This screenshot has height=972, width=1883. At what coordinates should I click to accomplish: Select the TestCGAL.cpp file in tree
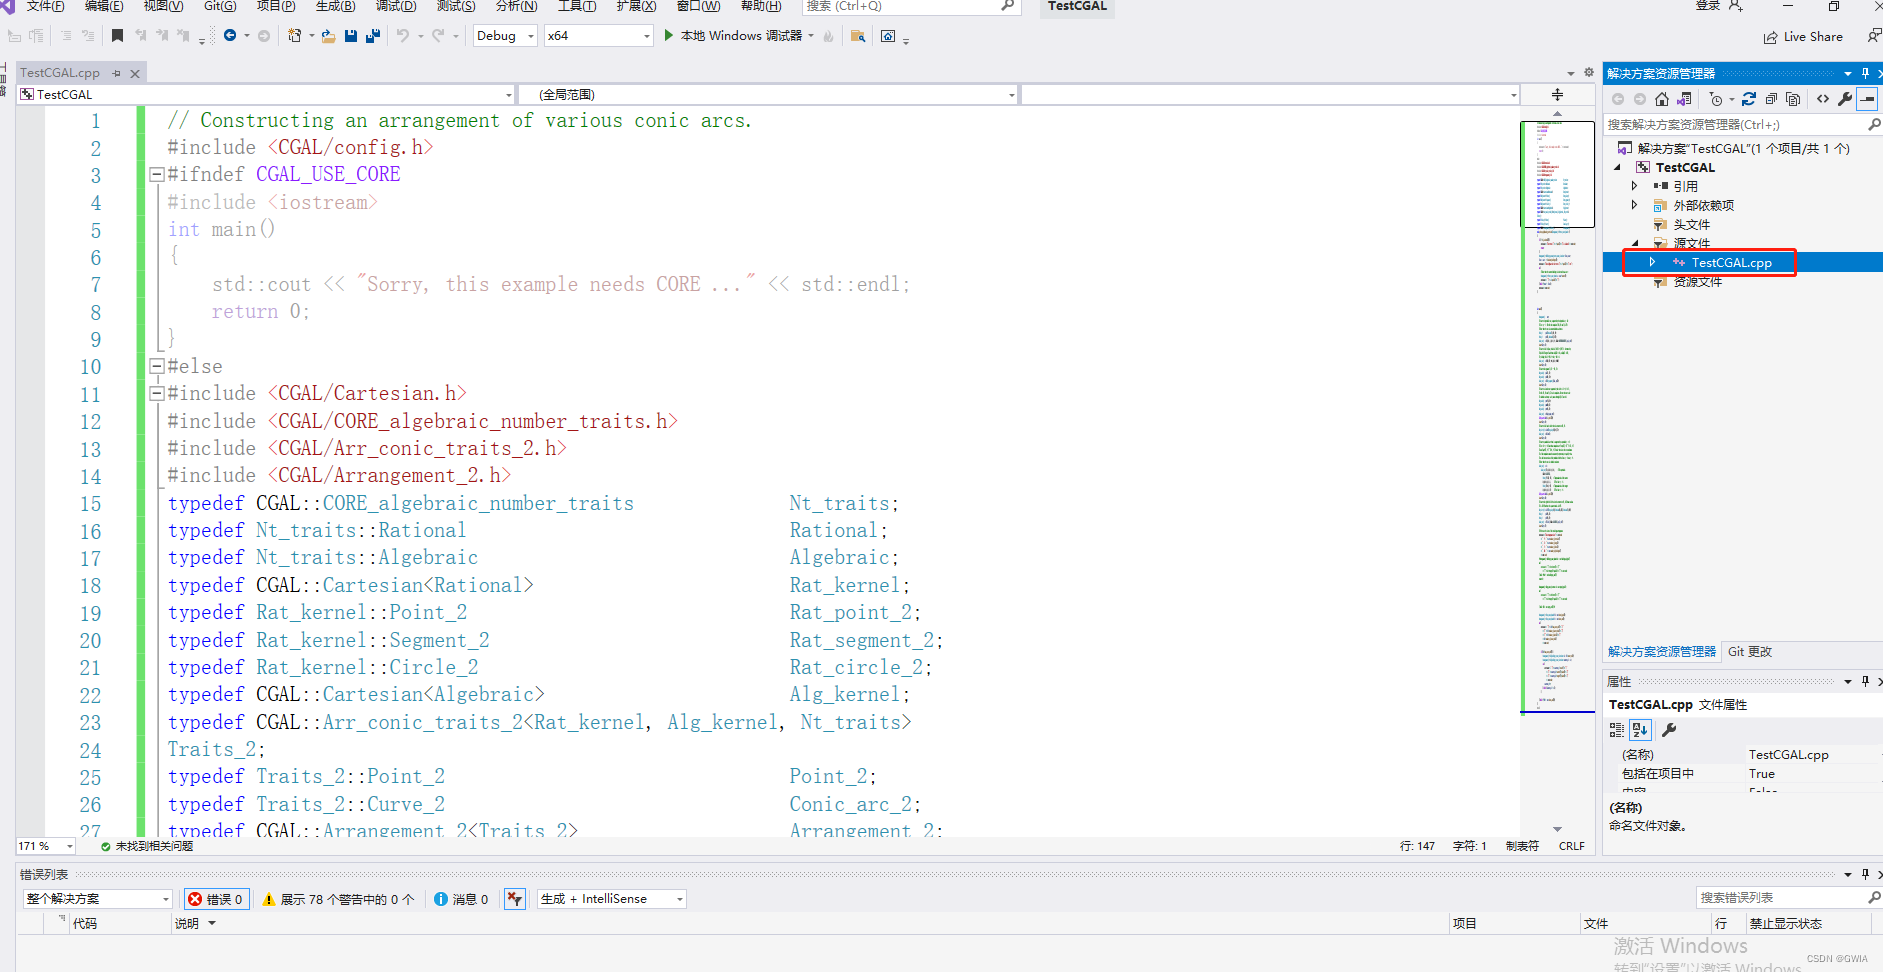point(1731,263)
